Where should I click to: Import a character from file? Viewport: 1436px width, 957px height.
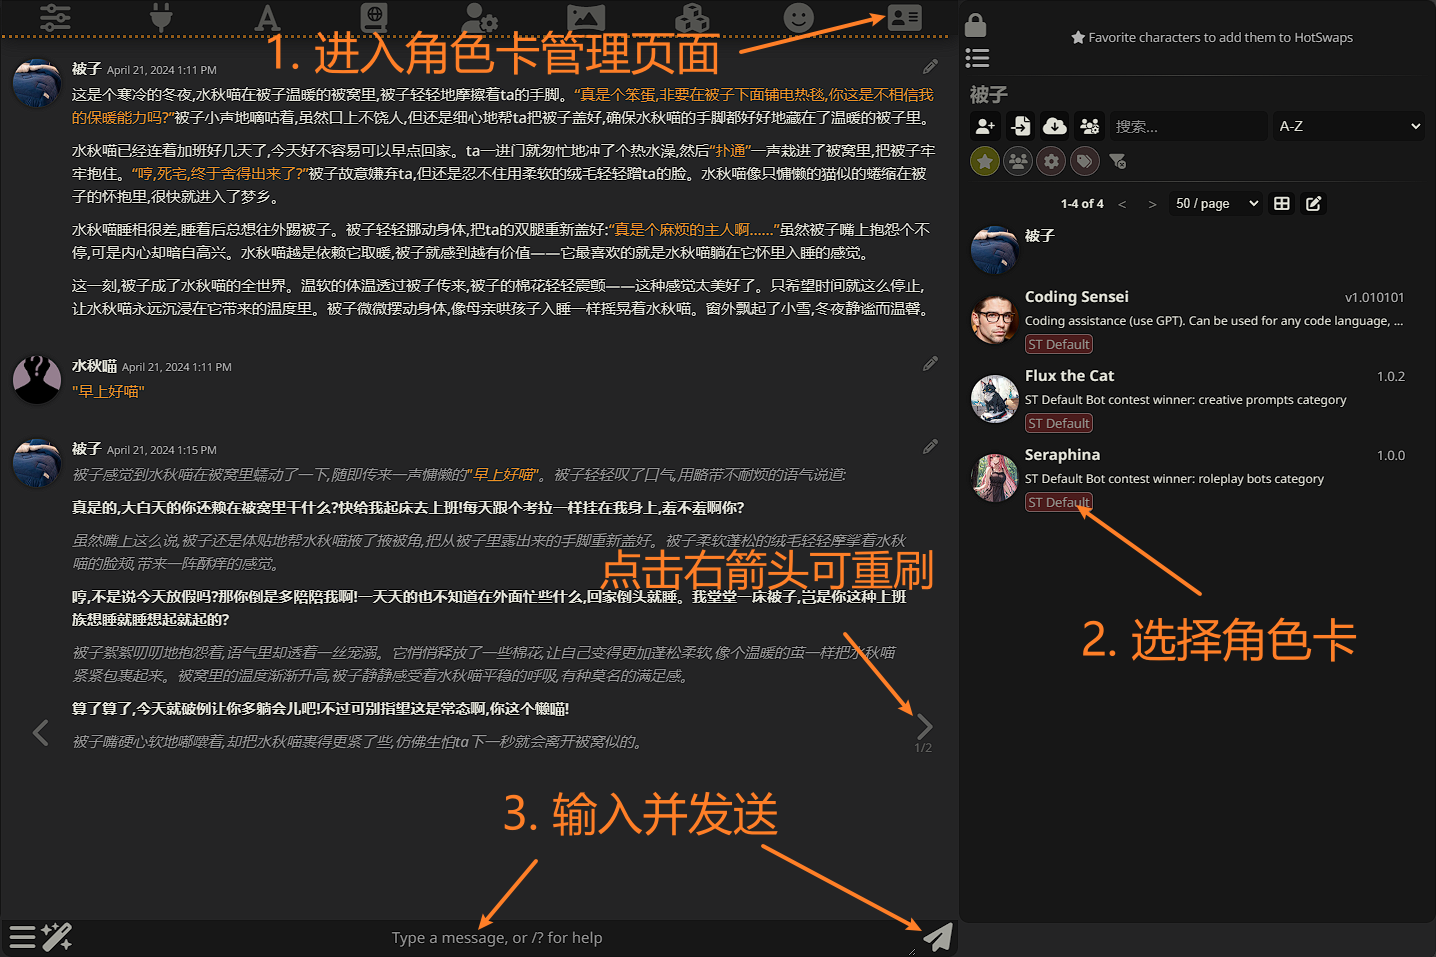point(1020,125)
